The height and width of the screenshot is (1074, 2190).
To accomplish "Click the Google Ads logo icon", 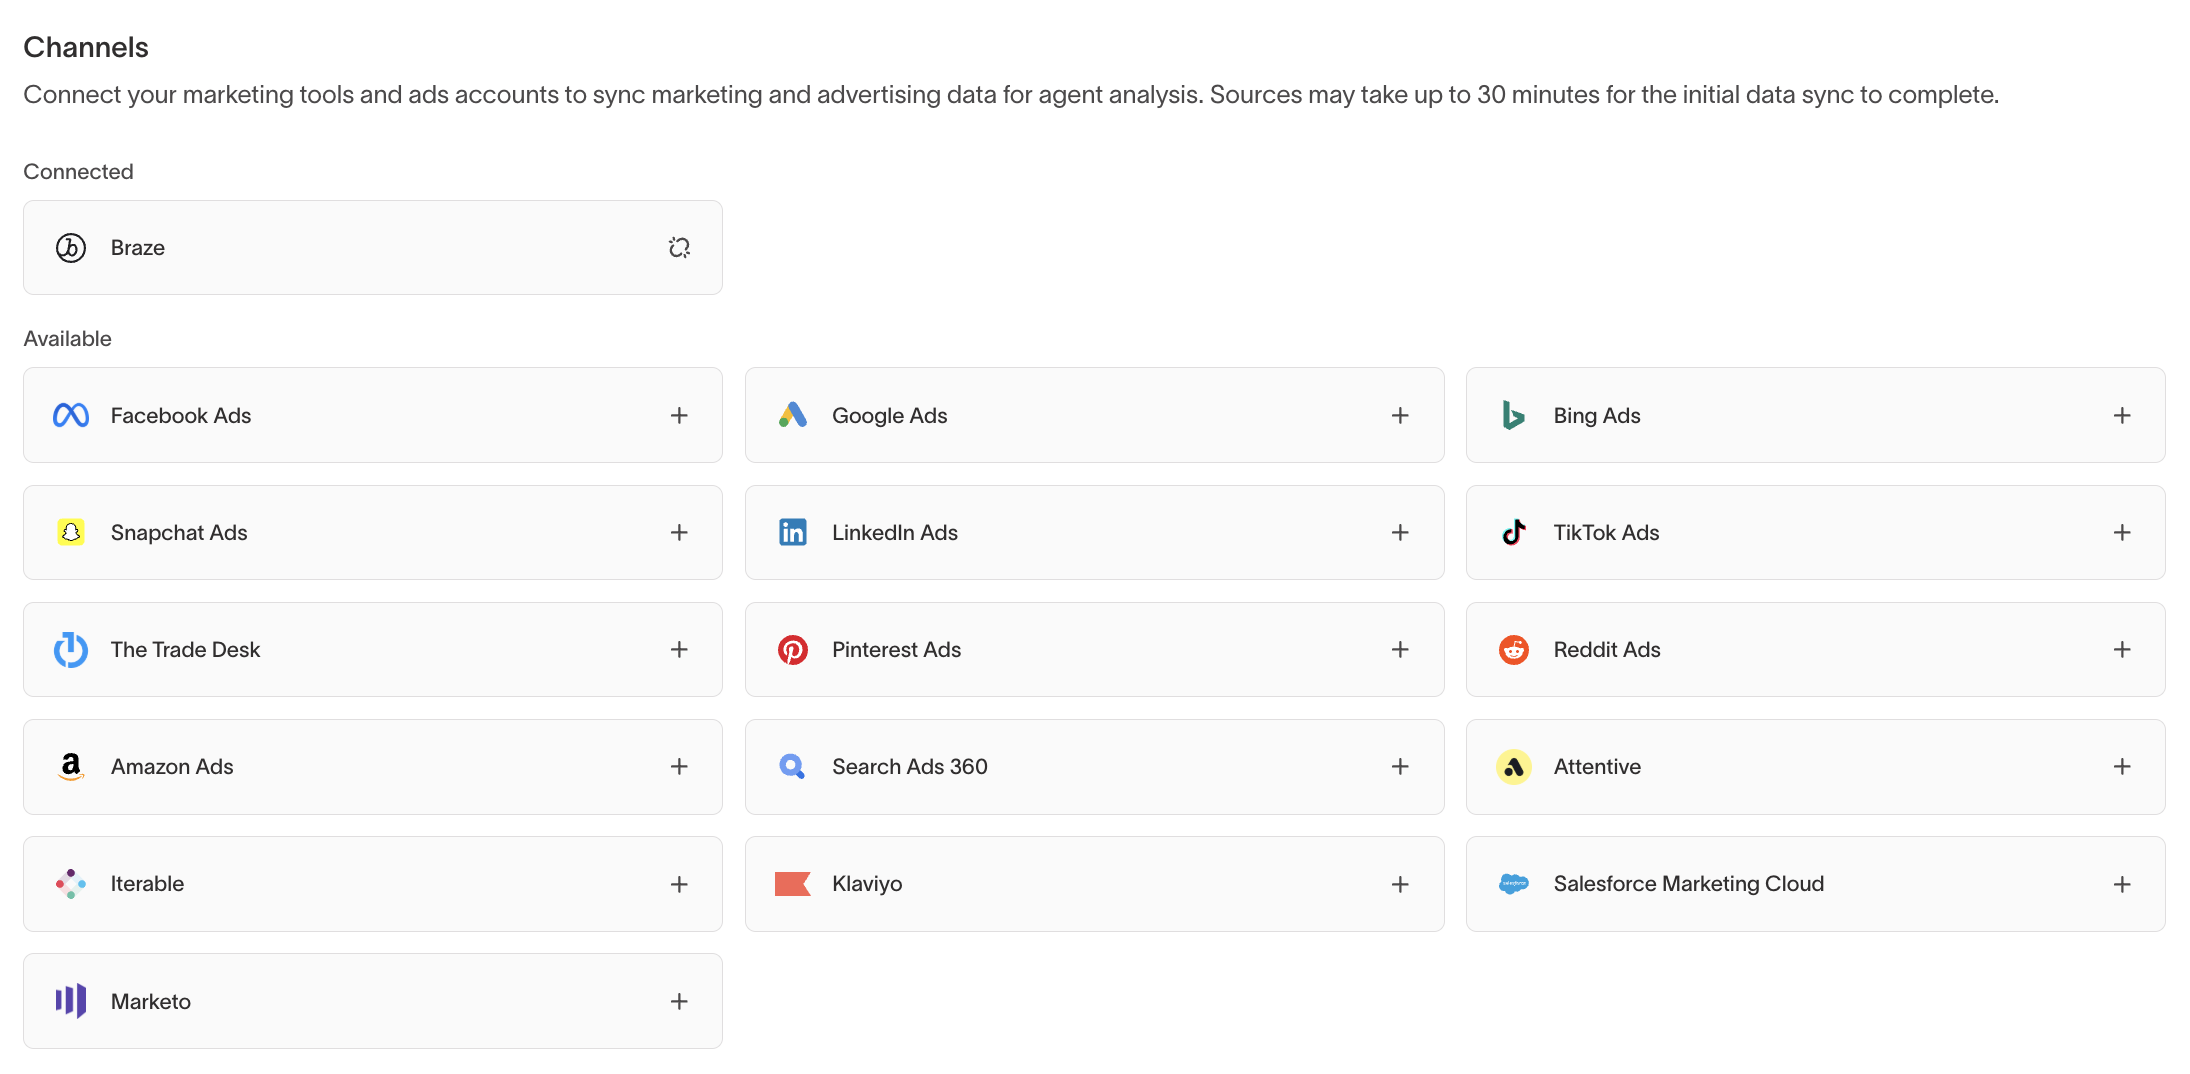I will (793, 415).
